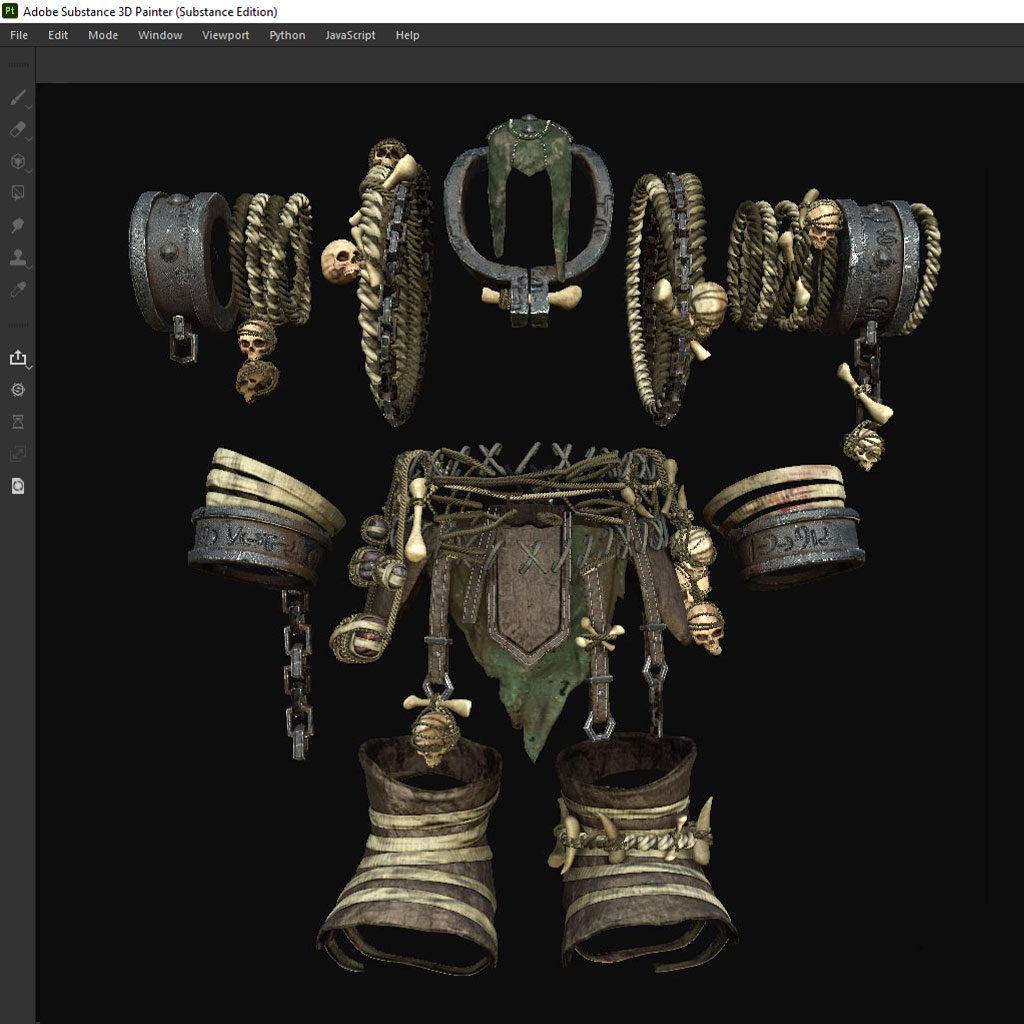The width and height of the screenshot is (1024, 1024).
Task: Select the Clone stamp tool
Action: 17,258
